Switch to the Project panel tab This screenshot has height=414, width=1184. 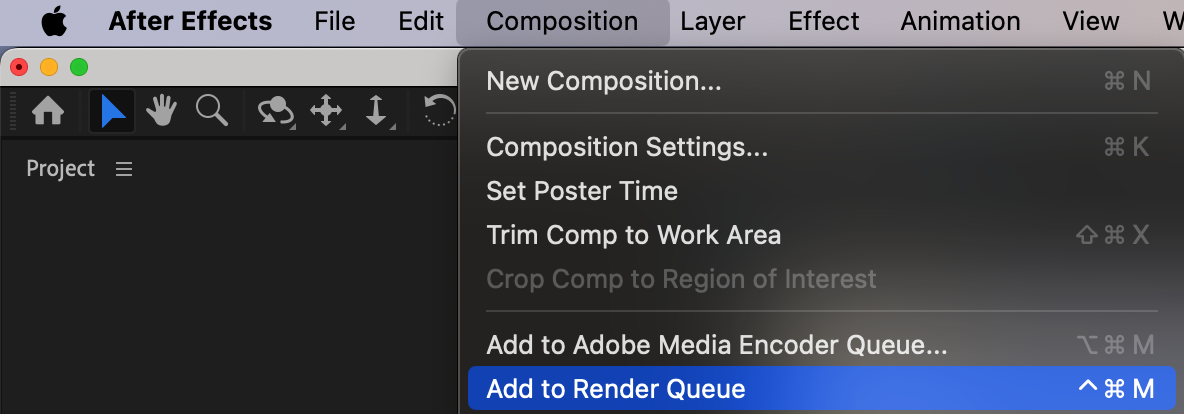point(61,169)
